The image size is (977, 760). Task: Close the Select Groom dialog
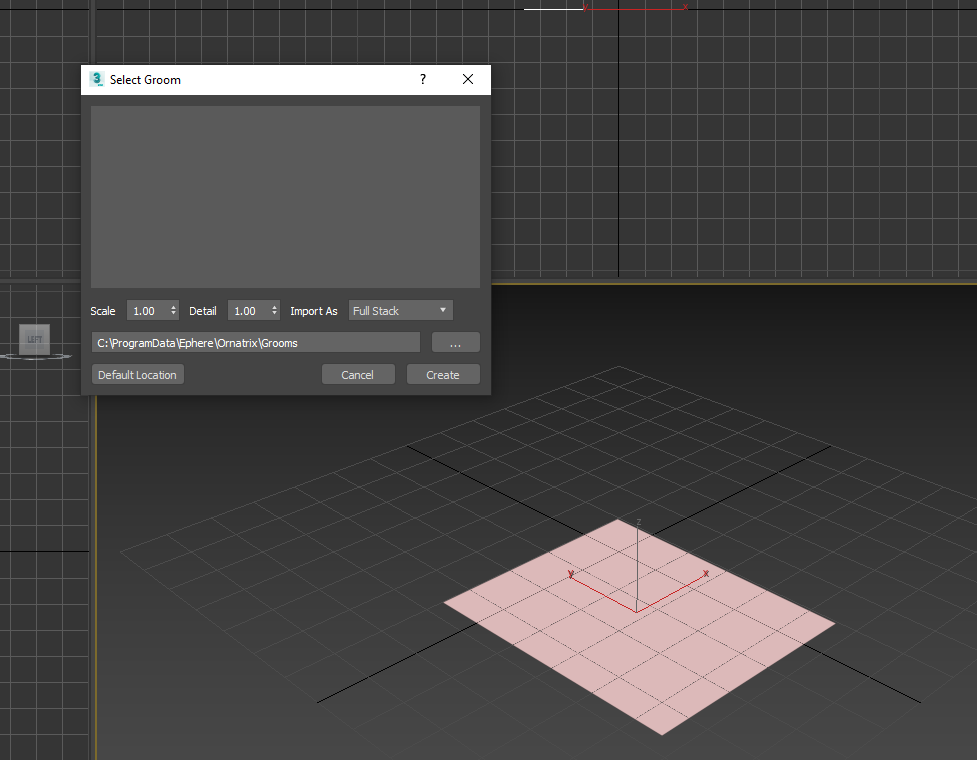coord(467,80)
